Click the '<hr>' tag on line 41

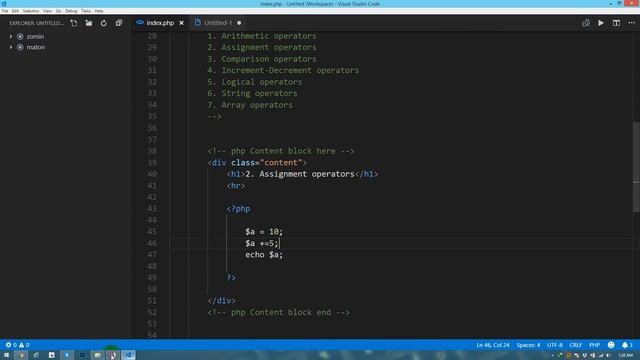236,186
